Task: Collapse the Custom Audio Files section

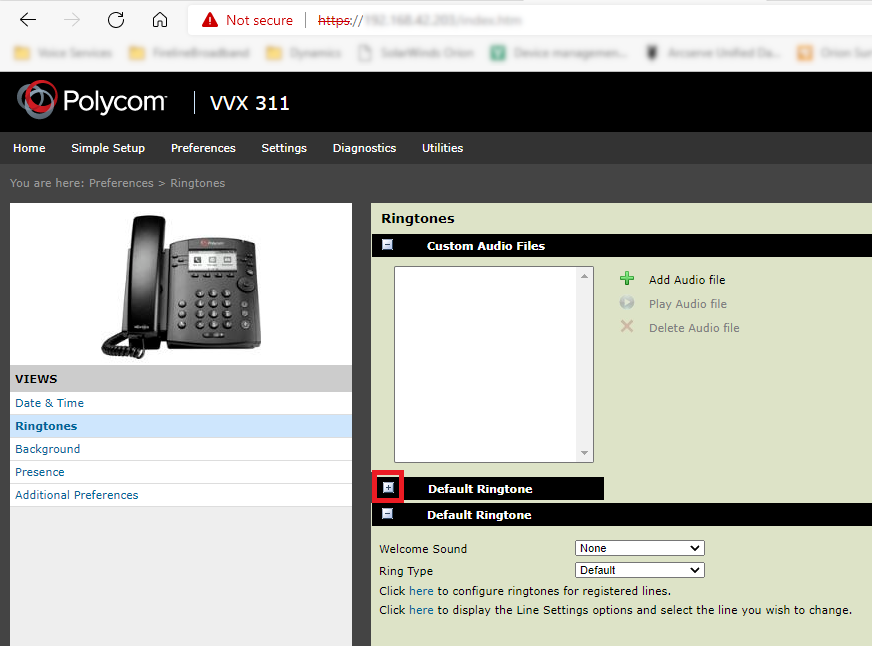Action: click(x=388, y=245)
